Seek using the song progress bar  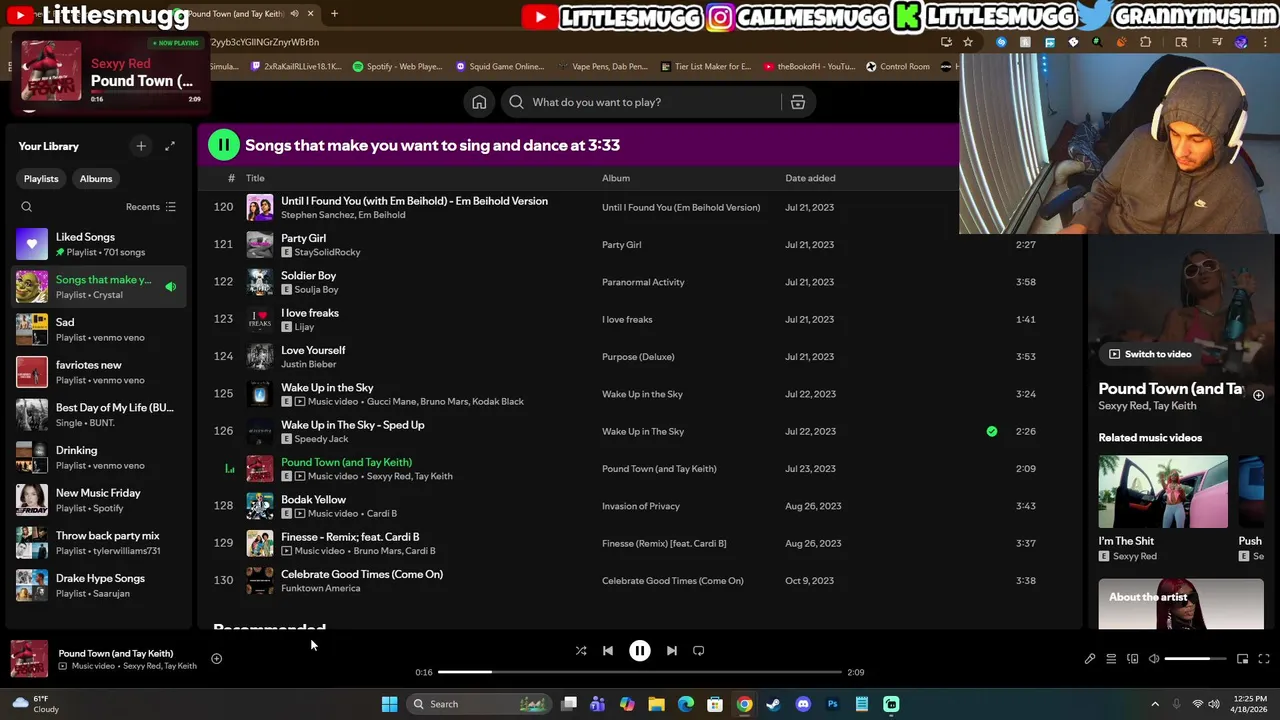point(640,672)
